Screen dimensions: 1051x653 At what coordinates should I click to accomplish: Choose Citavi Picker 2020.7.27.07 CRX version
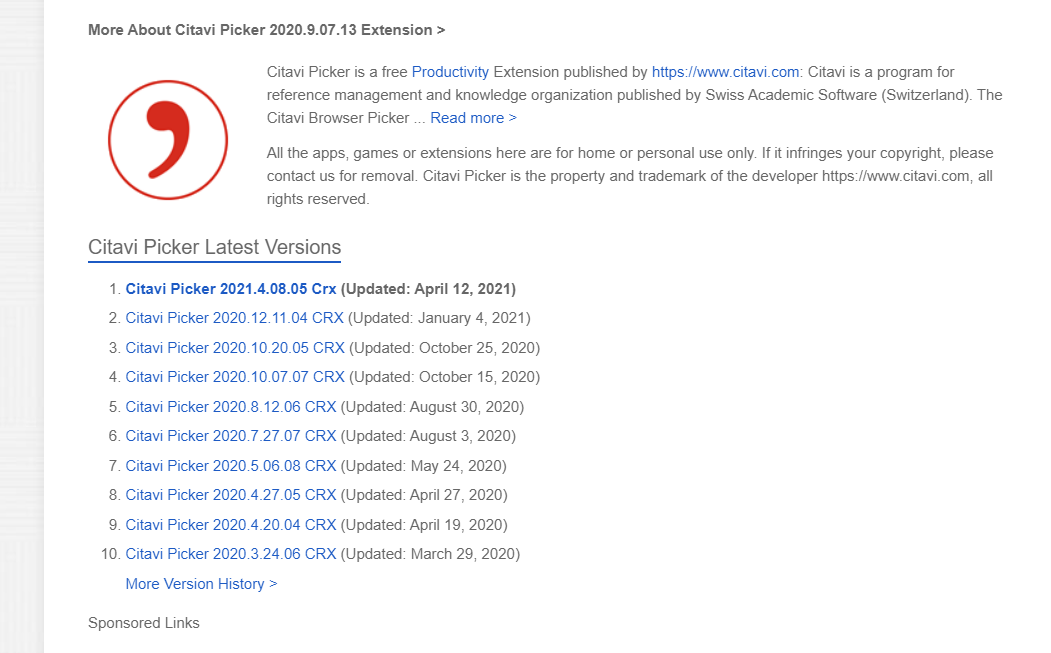click(230, 436)
